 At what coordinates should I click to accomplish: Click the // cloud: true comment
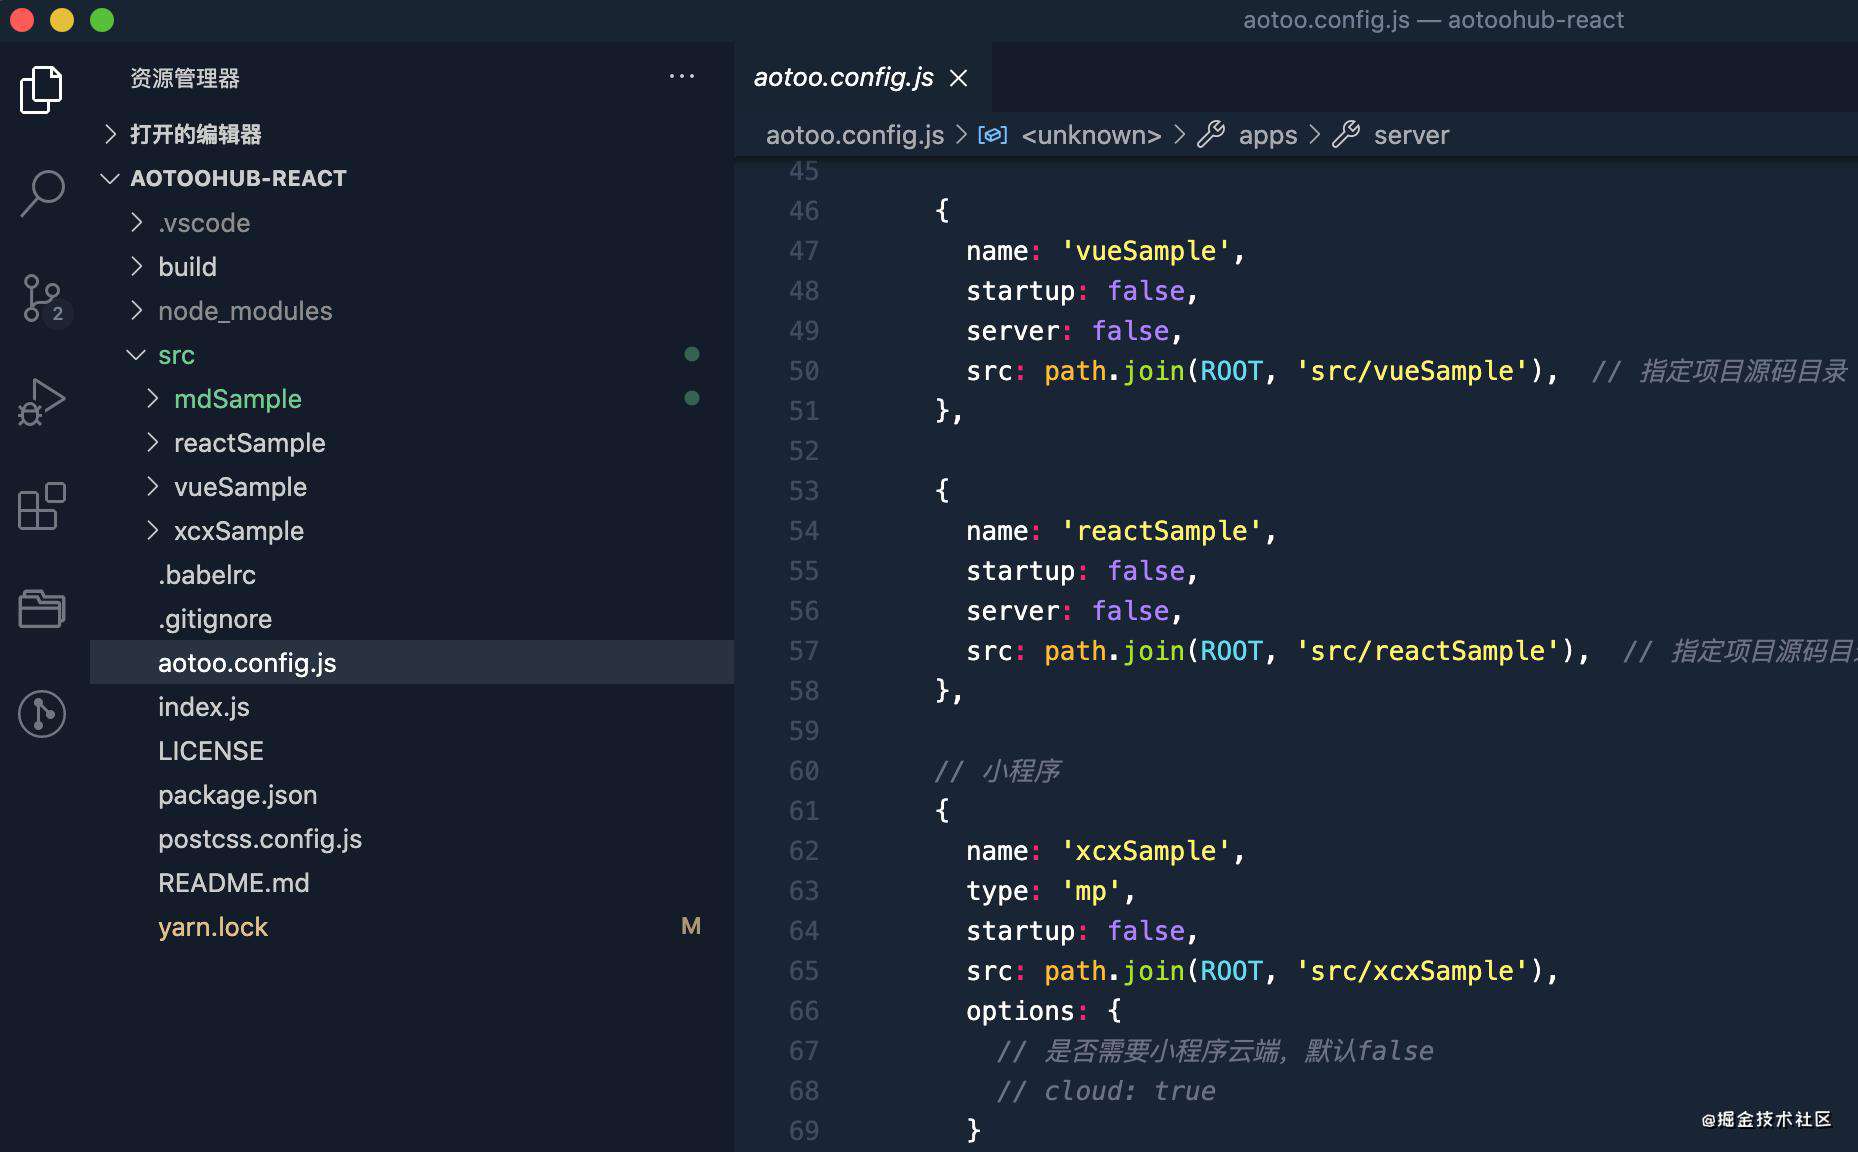coord(1106,1091)
